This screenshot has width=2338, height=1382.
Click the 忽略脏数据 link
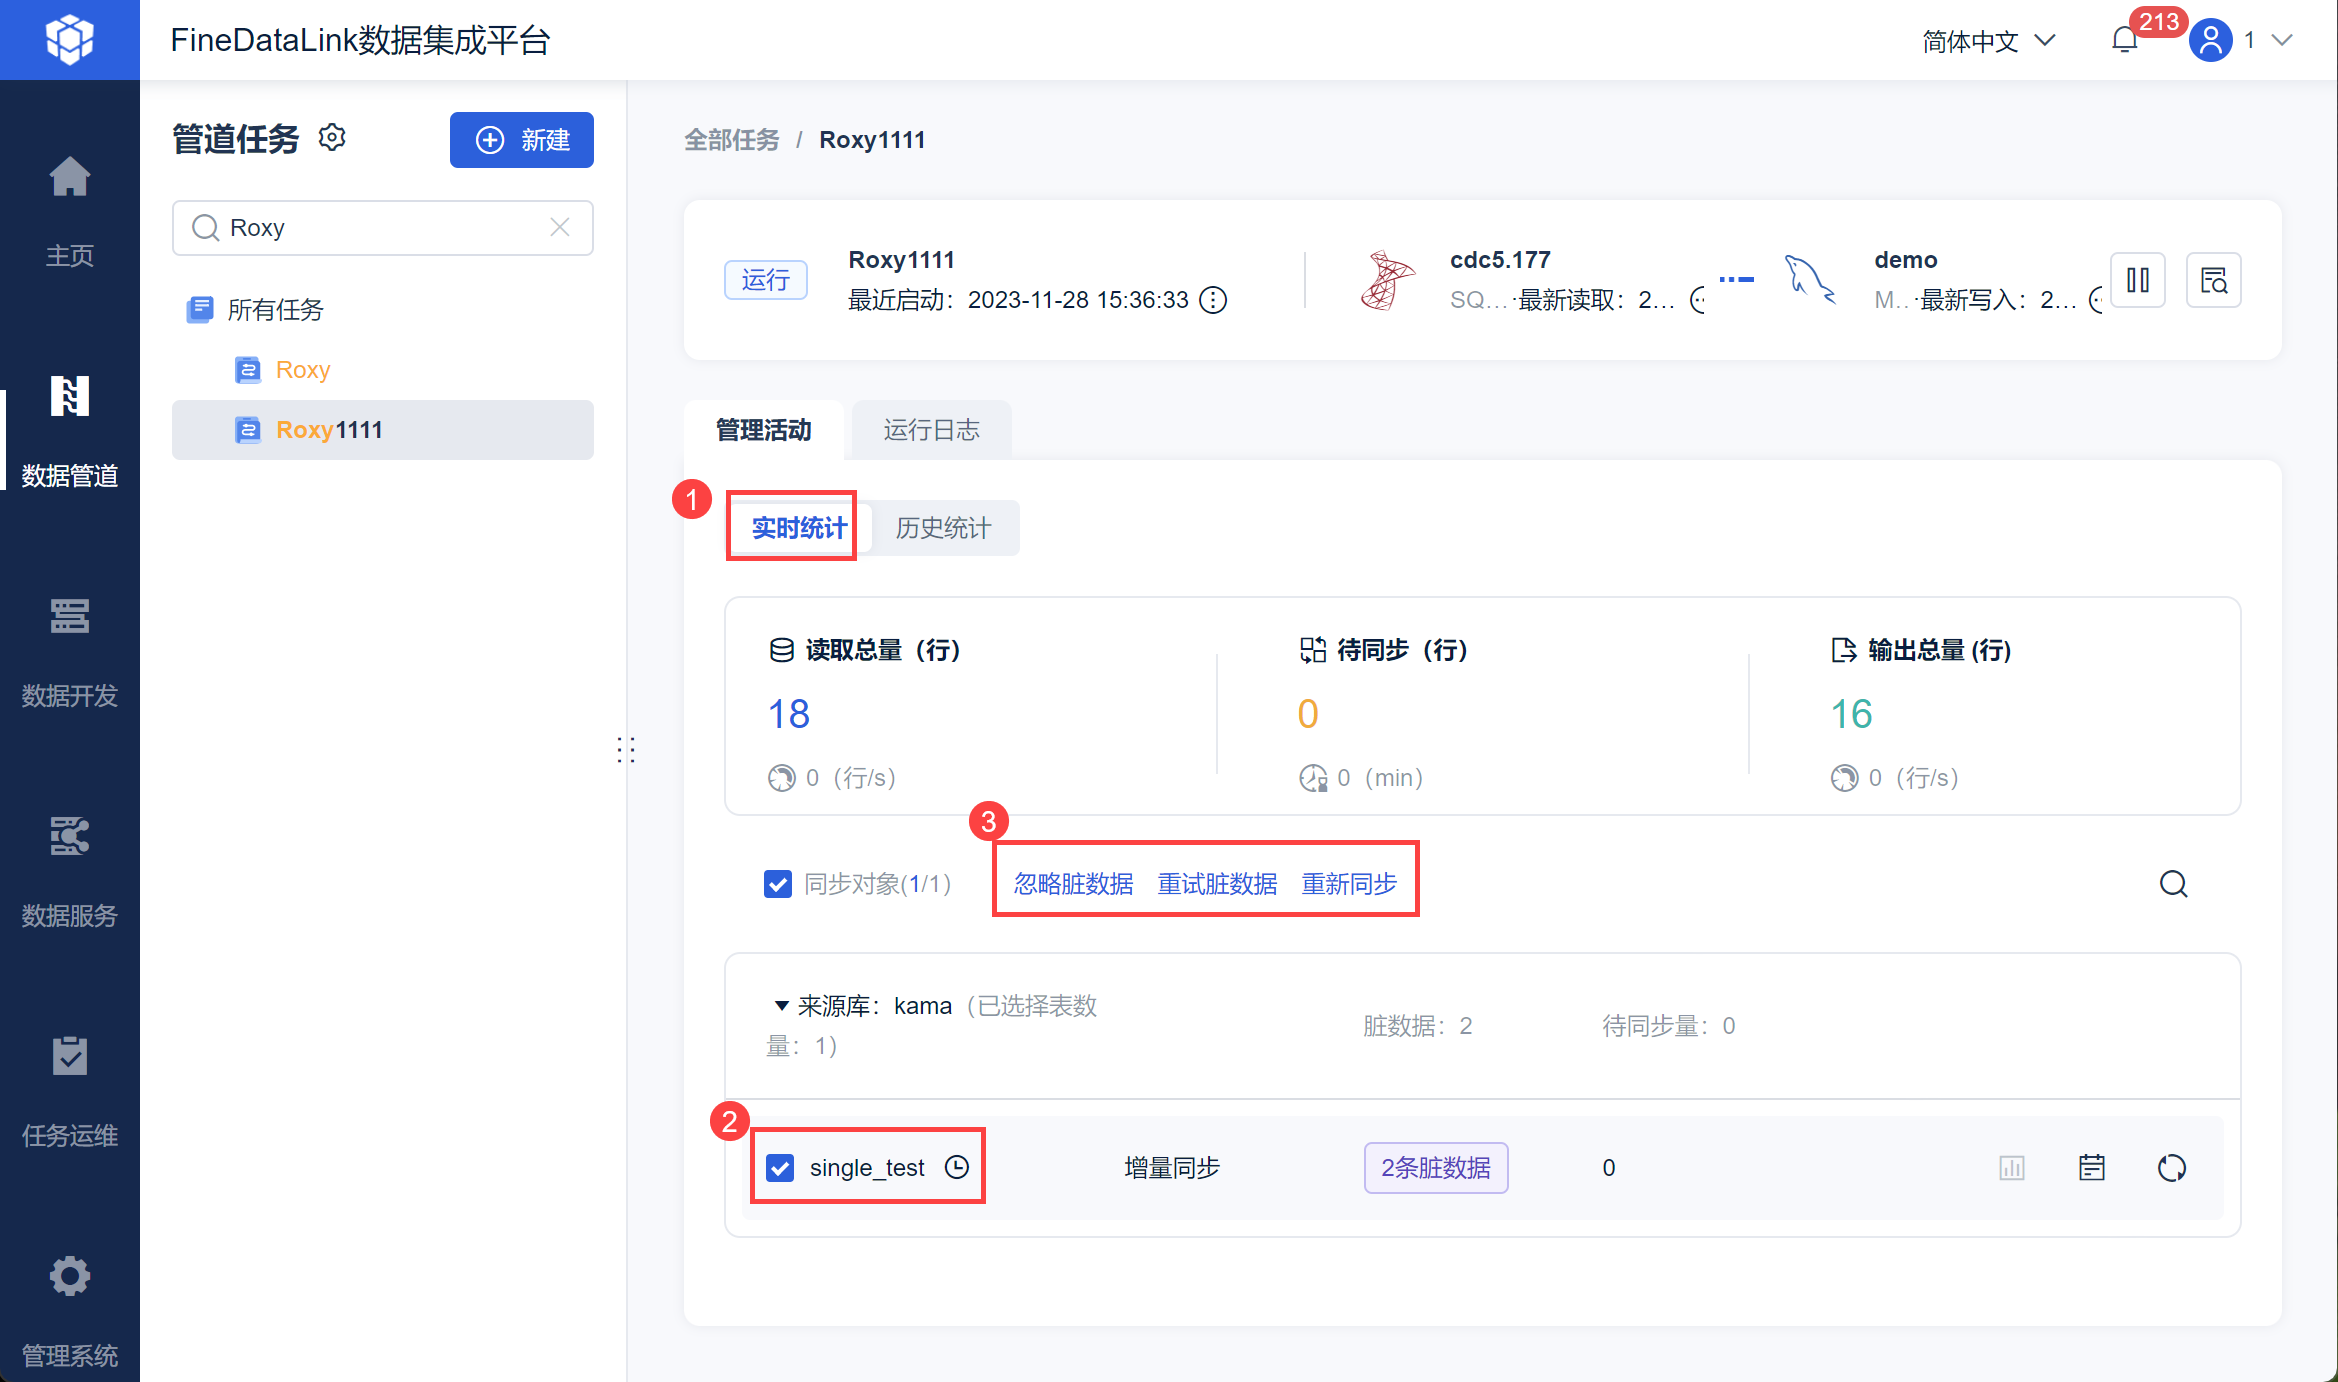tap(1073, 884)
